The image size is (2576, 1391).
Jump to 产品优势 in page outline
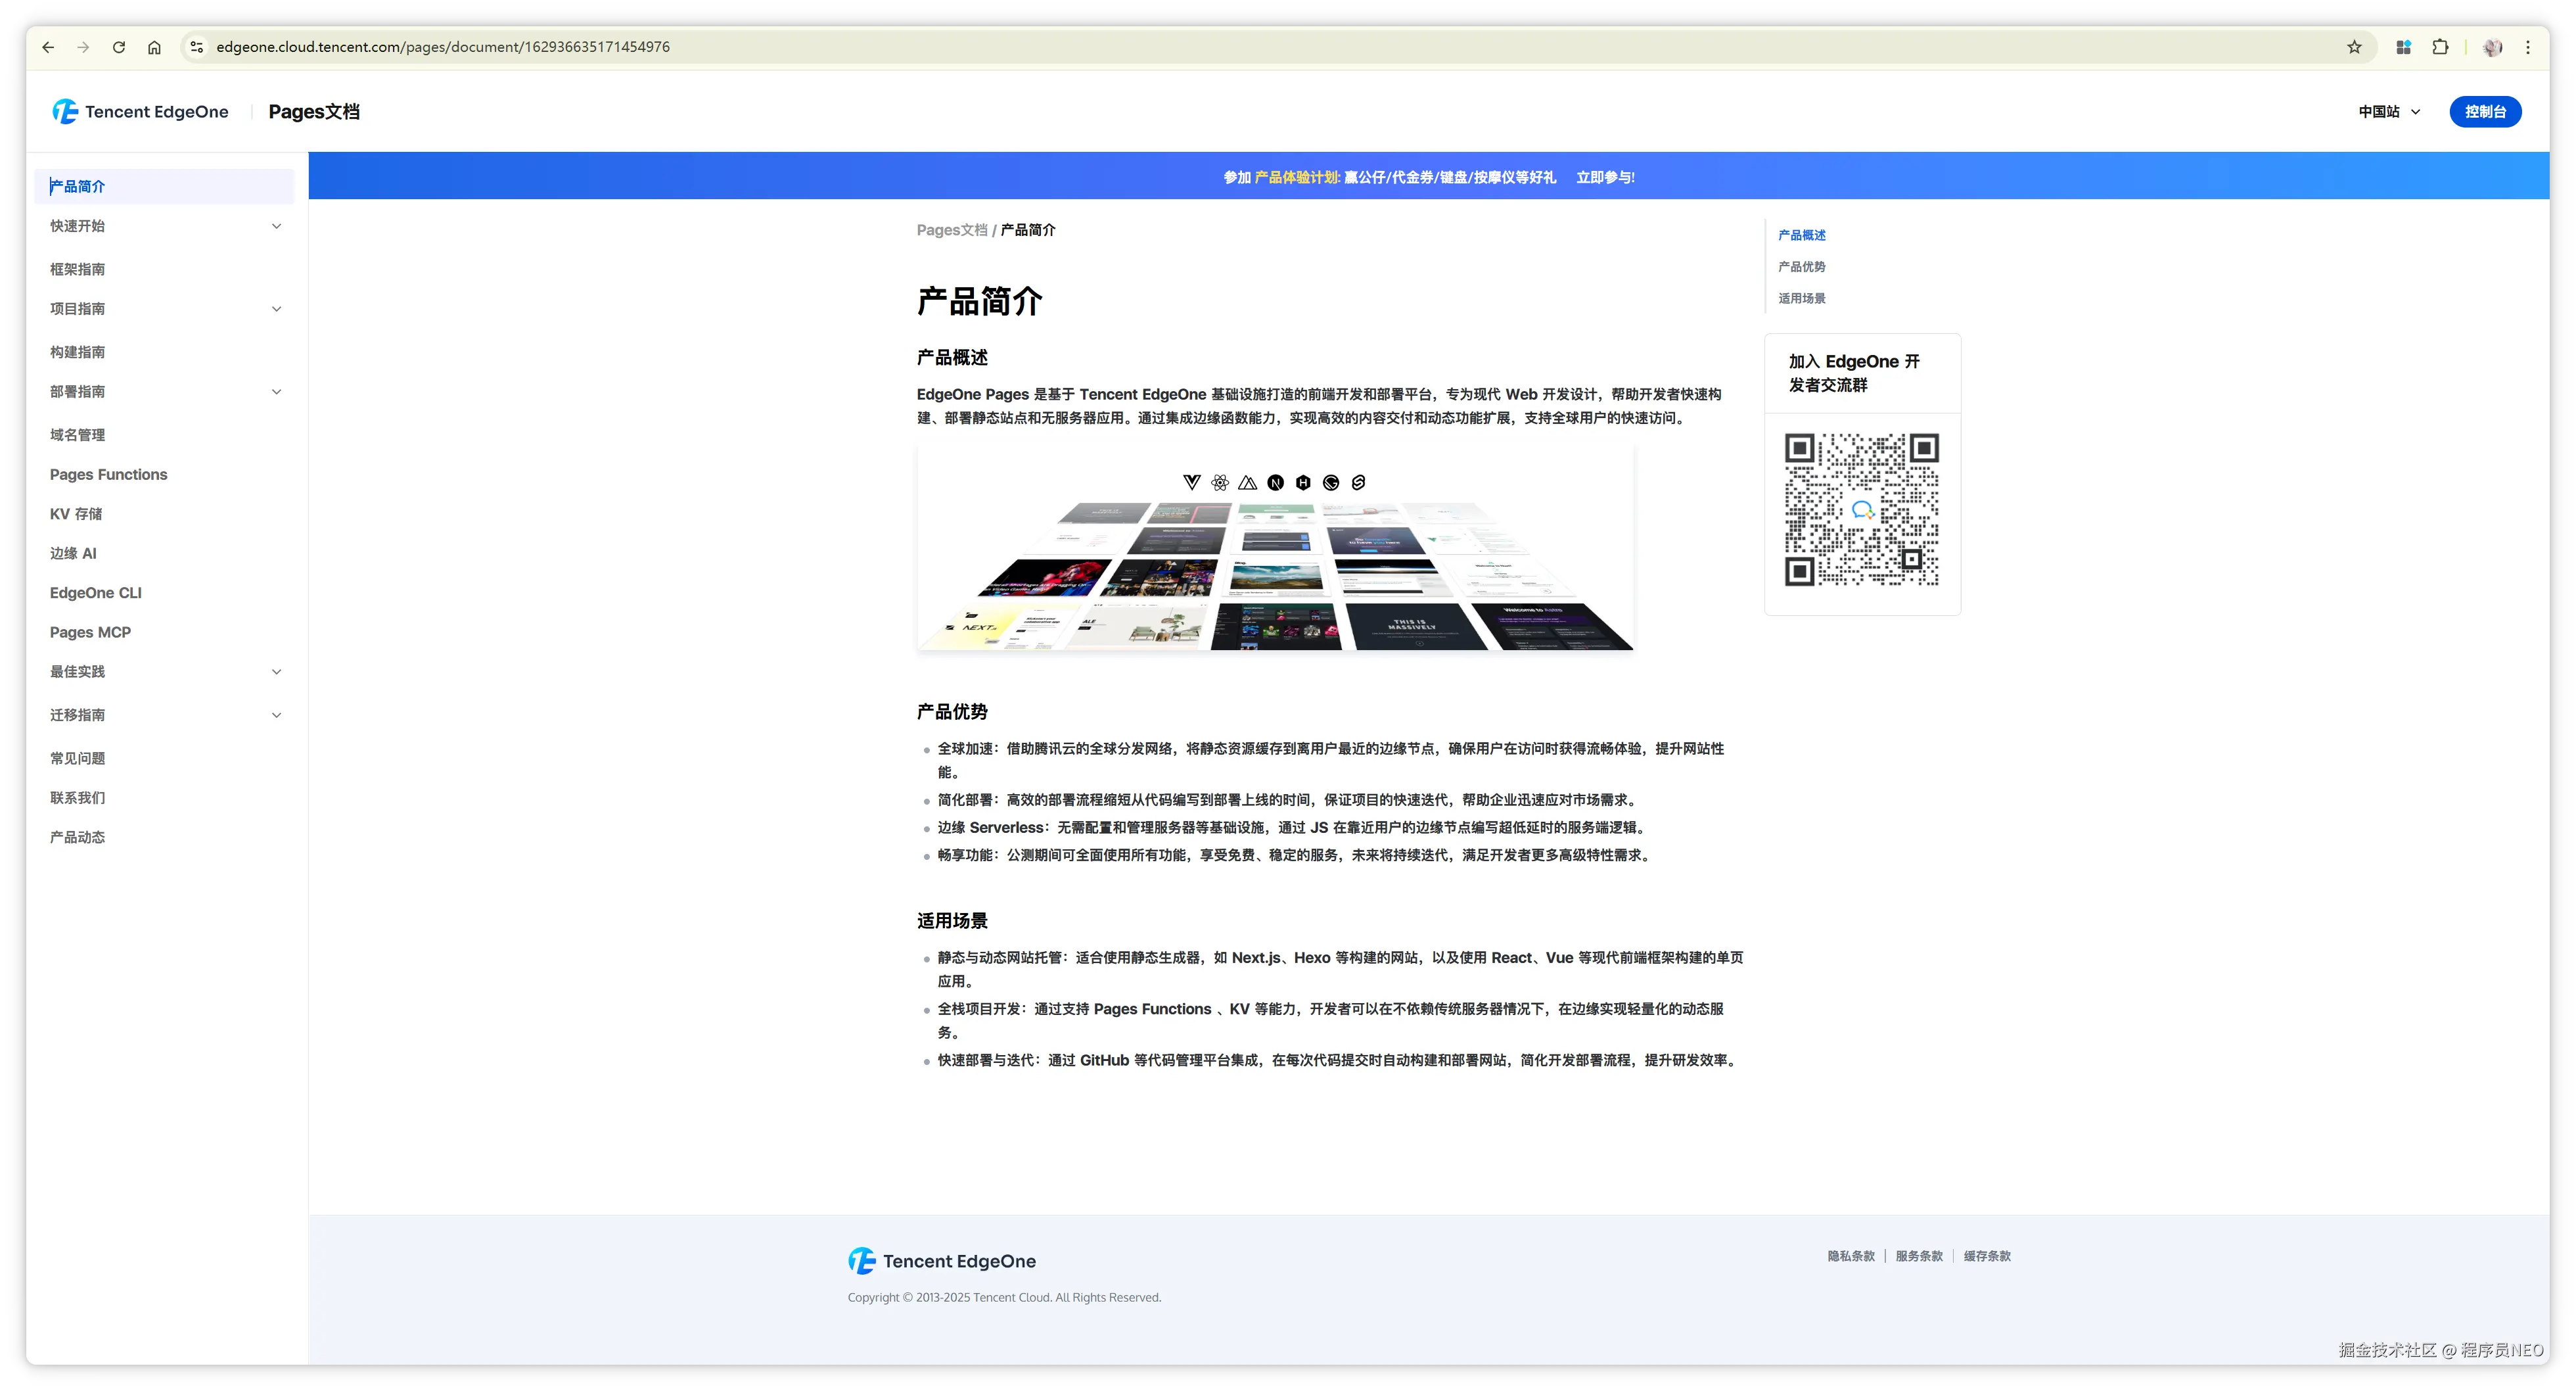pos(1801,267)
